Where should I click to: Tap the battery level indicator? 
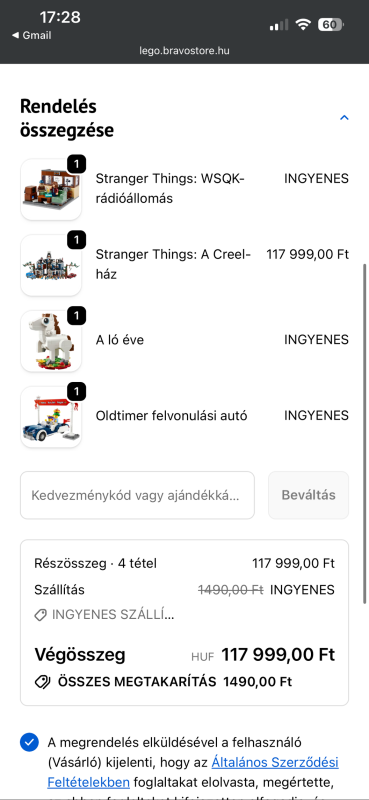(331, 24)
